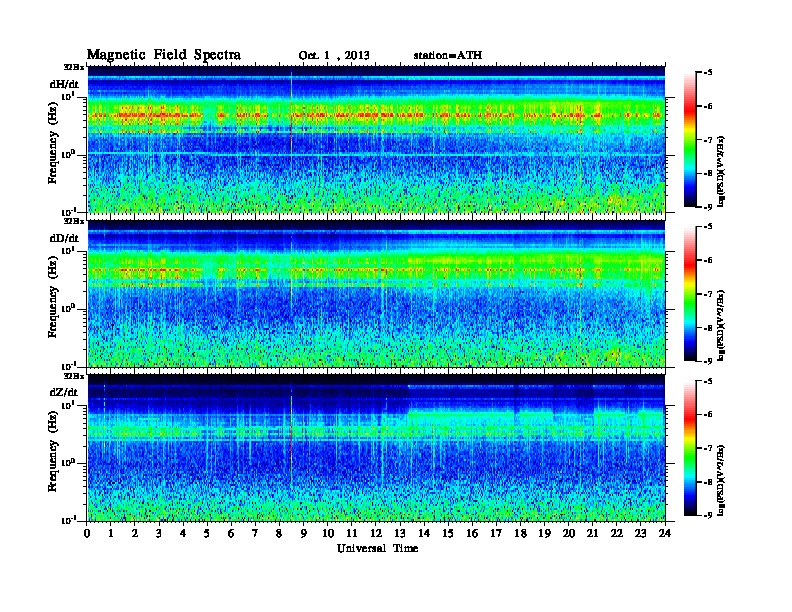Click hour tick label 9 on time axis
Image resolution: width=792 pixels, height=612 pixels.
pos(304,533)
